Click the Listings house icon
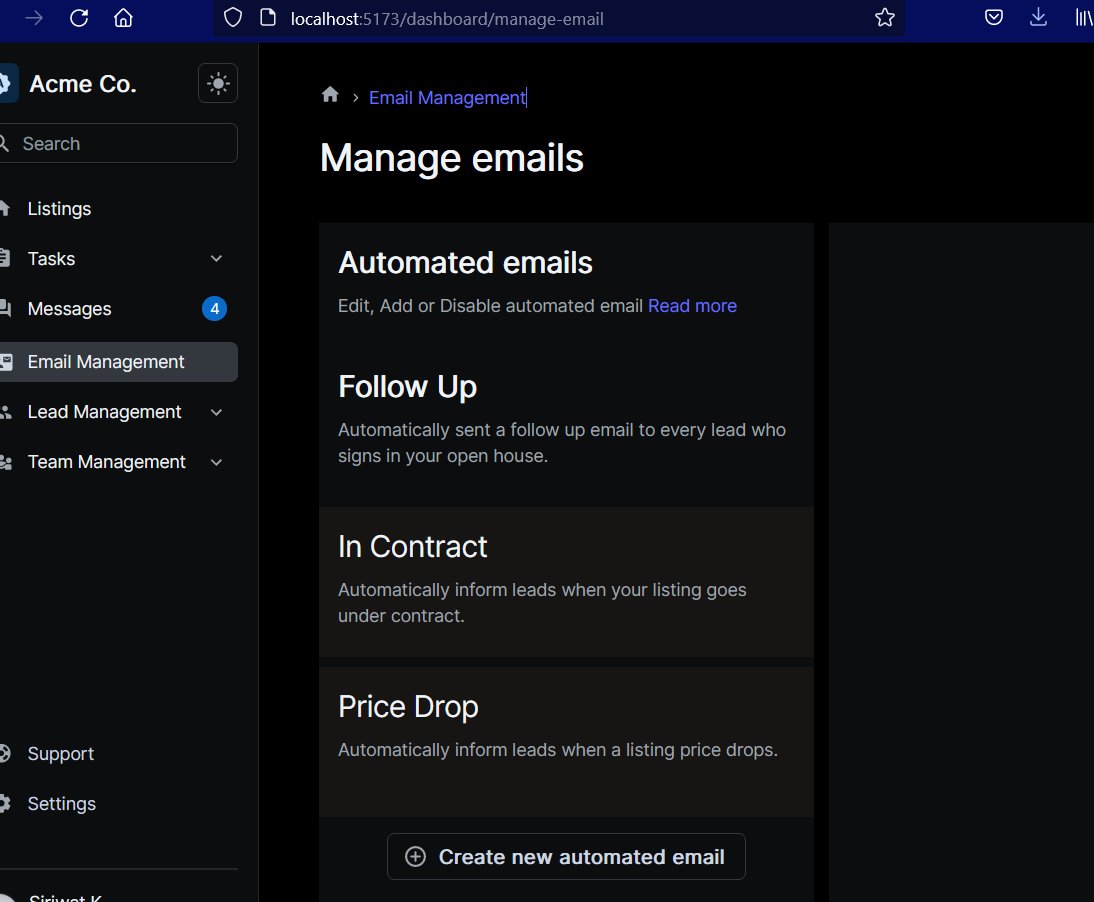The width and height of the screenshot is (1094, 902). (5, 208)
